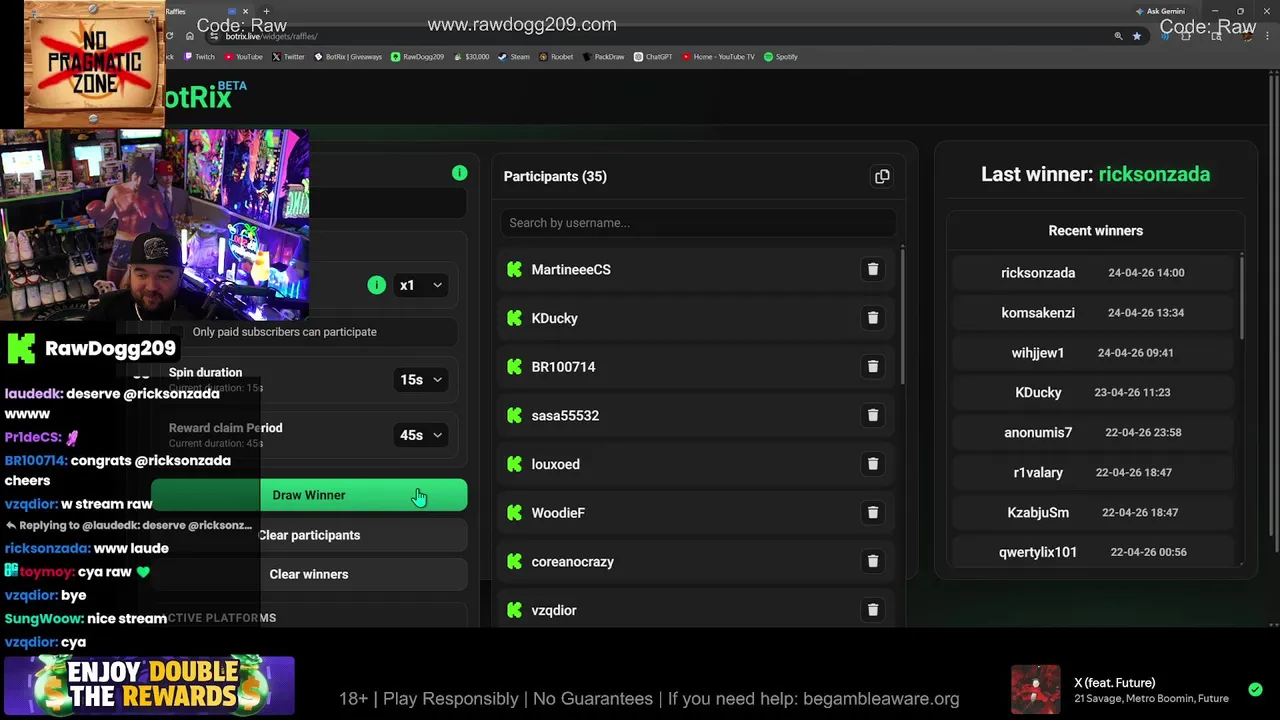Open the Spotify bookmark
1280x720 pixels.
pyautogui.click(x=781, y=57)
